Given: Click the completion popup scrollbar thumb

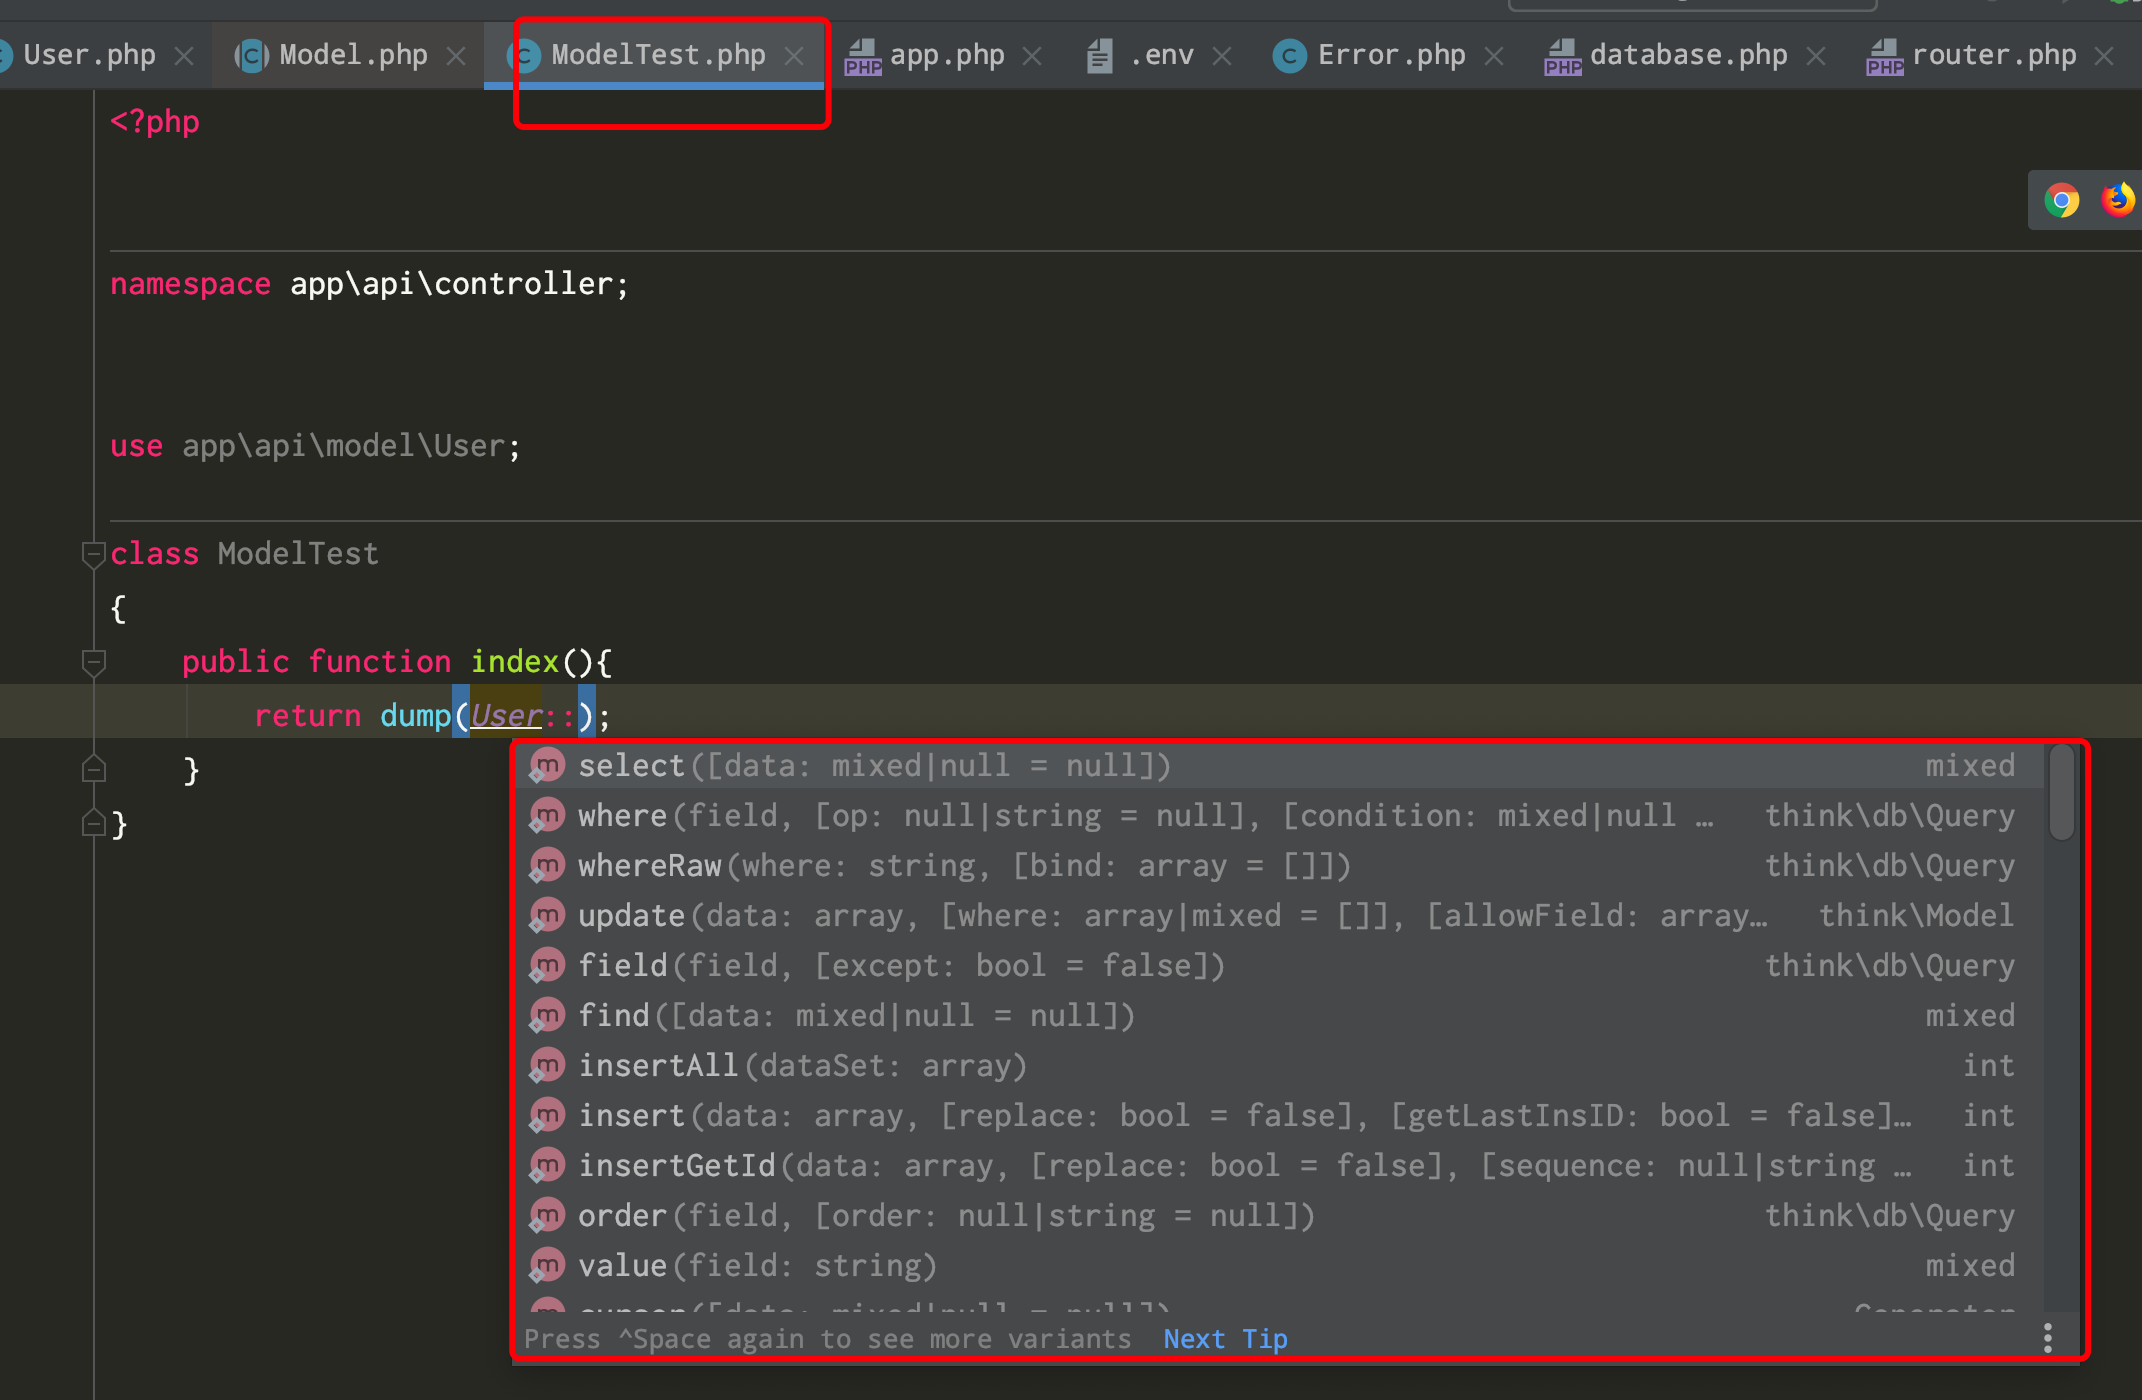Looking at the screenshot, I should click(2061, 792).
